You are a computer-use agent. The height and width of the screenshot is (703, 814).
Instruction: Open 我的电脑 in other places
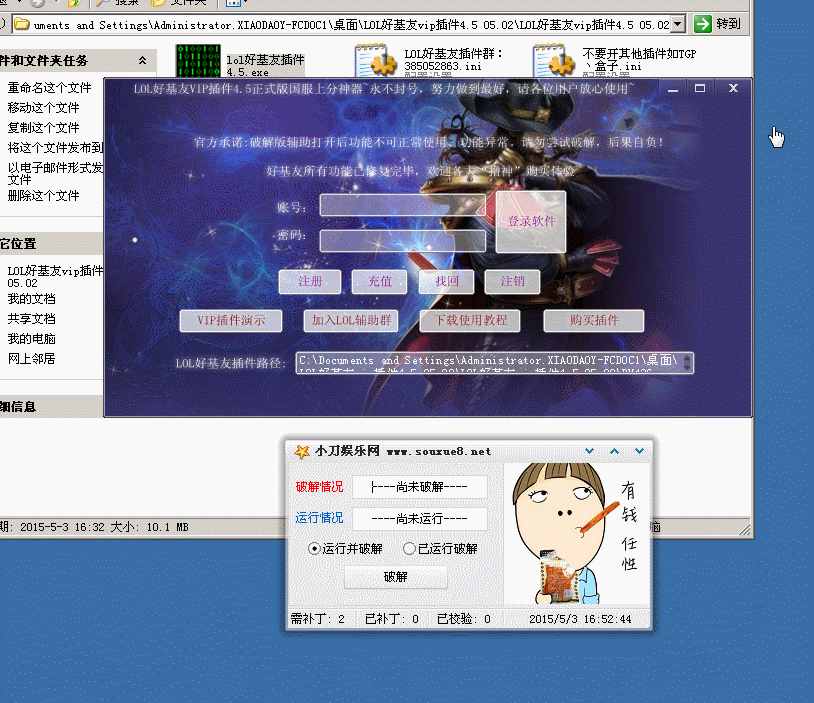point(31,339)
